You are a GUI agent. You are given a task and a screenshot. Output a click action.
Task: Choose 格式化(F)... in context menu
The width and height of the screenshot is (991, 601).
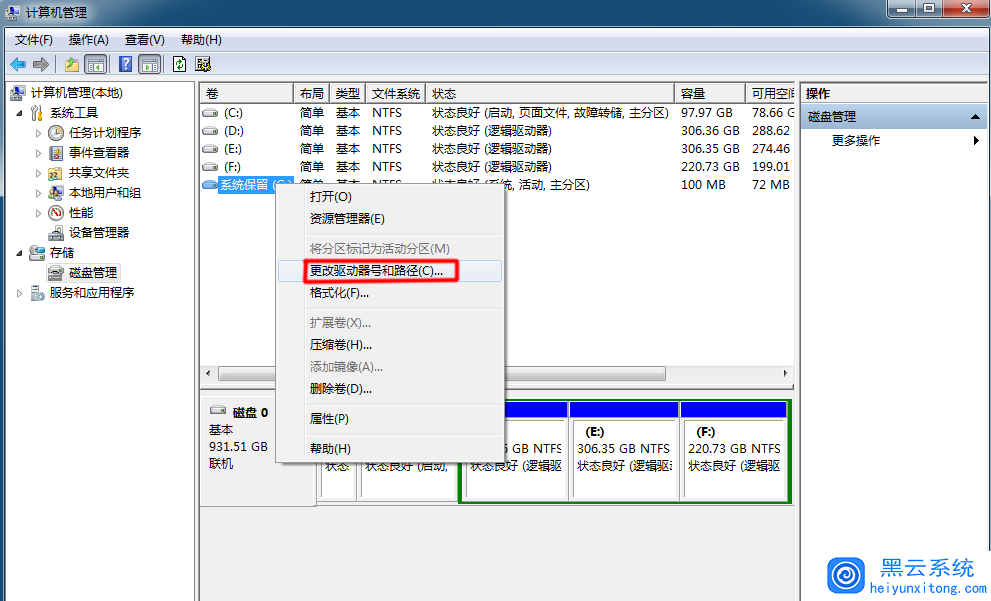[389, 293]
